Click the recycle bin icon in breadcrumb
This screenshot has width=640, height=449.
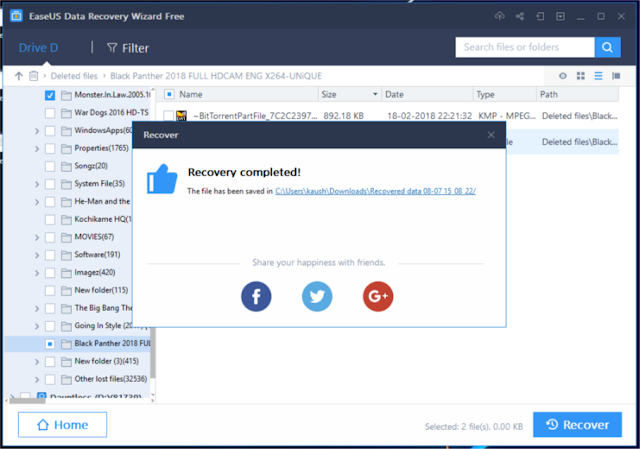(33, 76)
